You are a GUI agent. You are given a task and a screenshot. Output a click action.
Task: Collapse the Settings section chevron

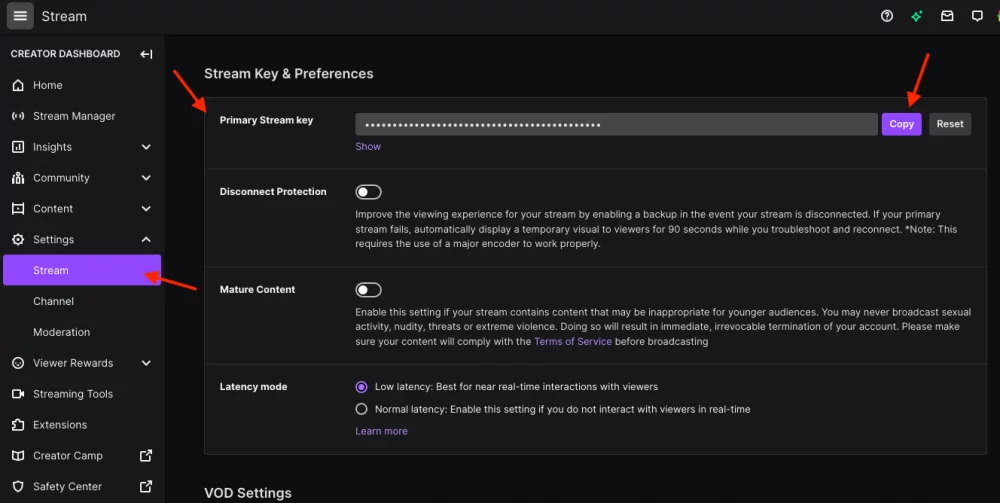tap(146, 240)
